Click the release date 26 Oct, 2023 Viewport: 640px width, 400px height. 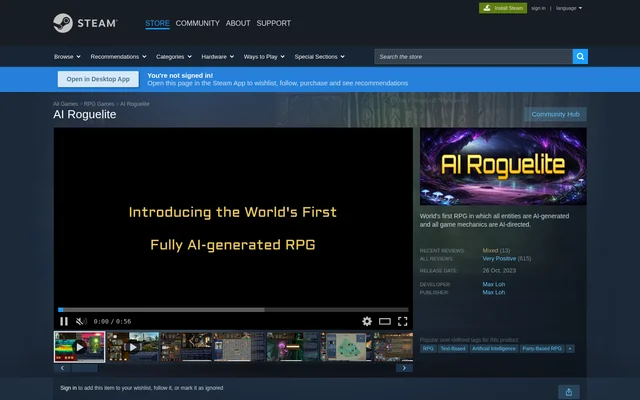pyautogui.click(x=499, y=271)
